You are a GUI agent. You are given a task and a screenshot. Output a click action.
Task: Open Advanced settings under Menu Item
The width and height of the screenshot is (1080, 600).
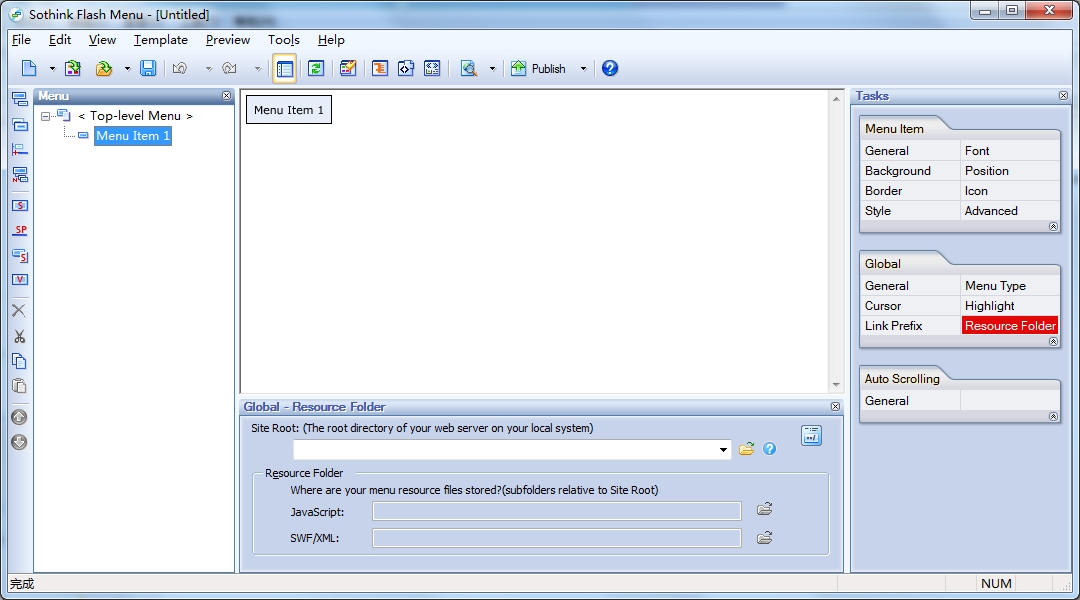990,211
